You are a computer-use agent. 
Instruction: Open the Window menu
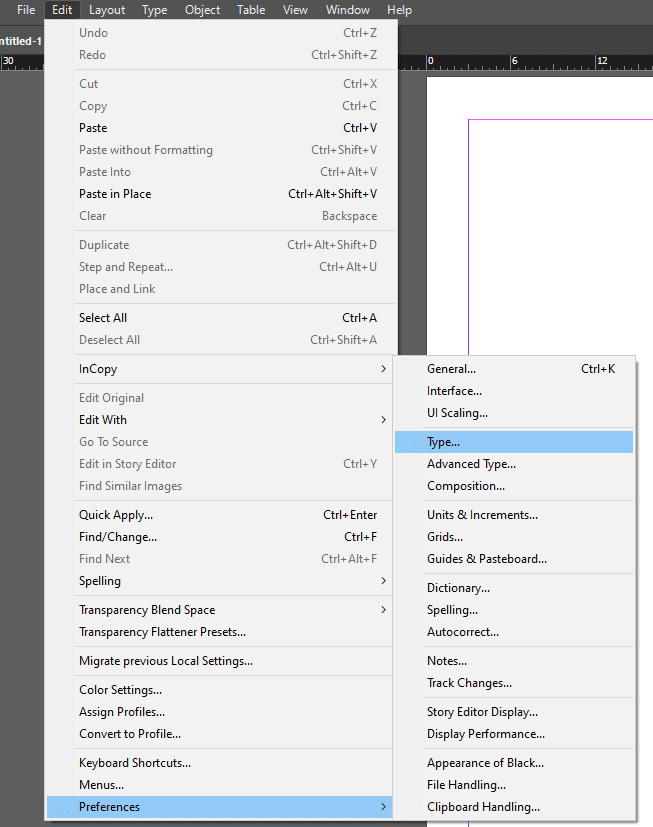pos(348,10)
